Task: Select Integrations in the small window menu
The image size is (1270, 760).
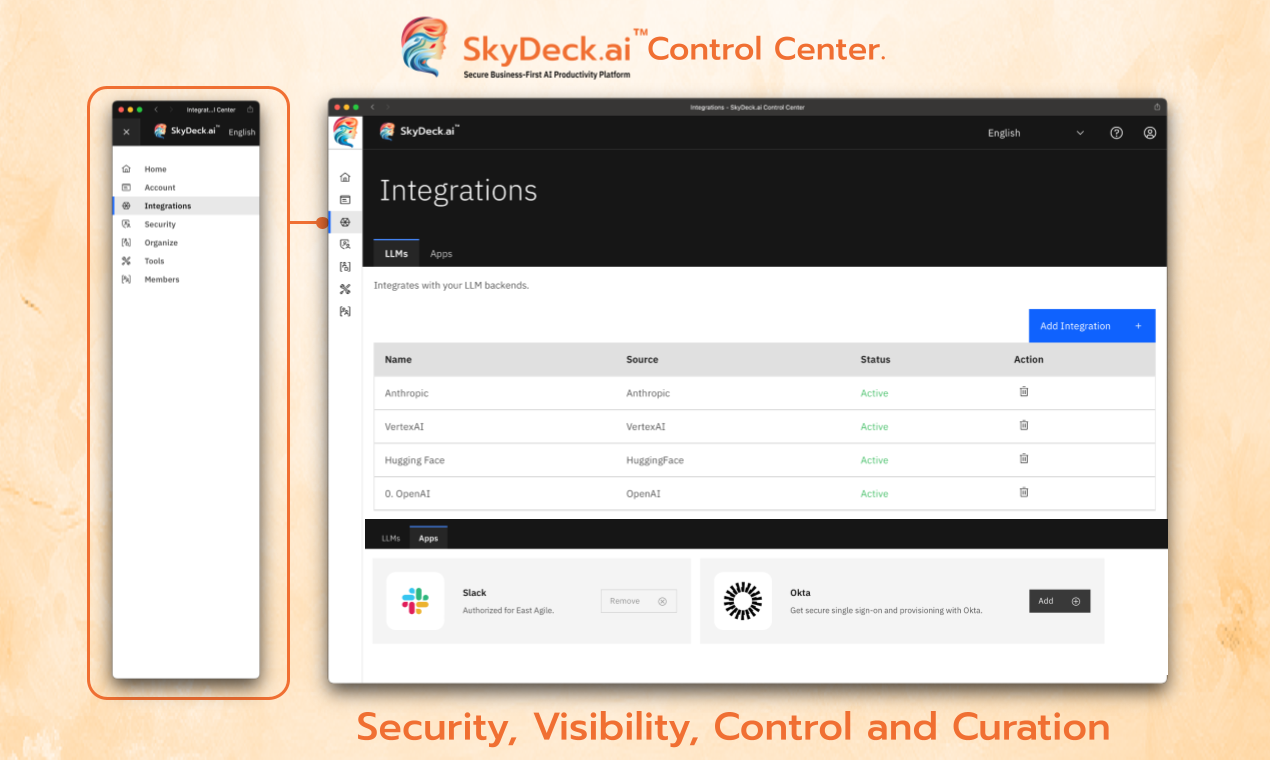Action: click(186, 206)
